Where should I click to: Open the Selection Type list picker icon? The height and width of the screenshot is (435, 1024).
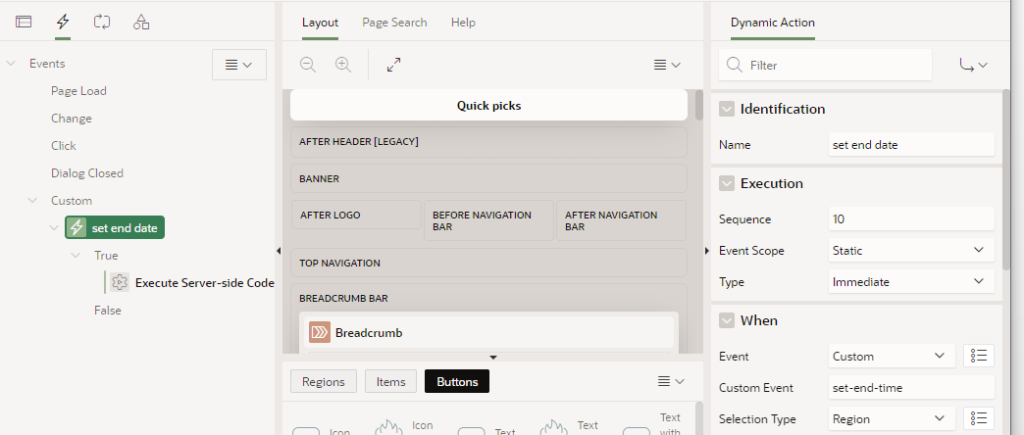pos(980,418)
